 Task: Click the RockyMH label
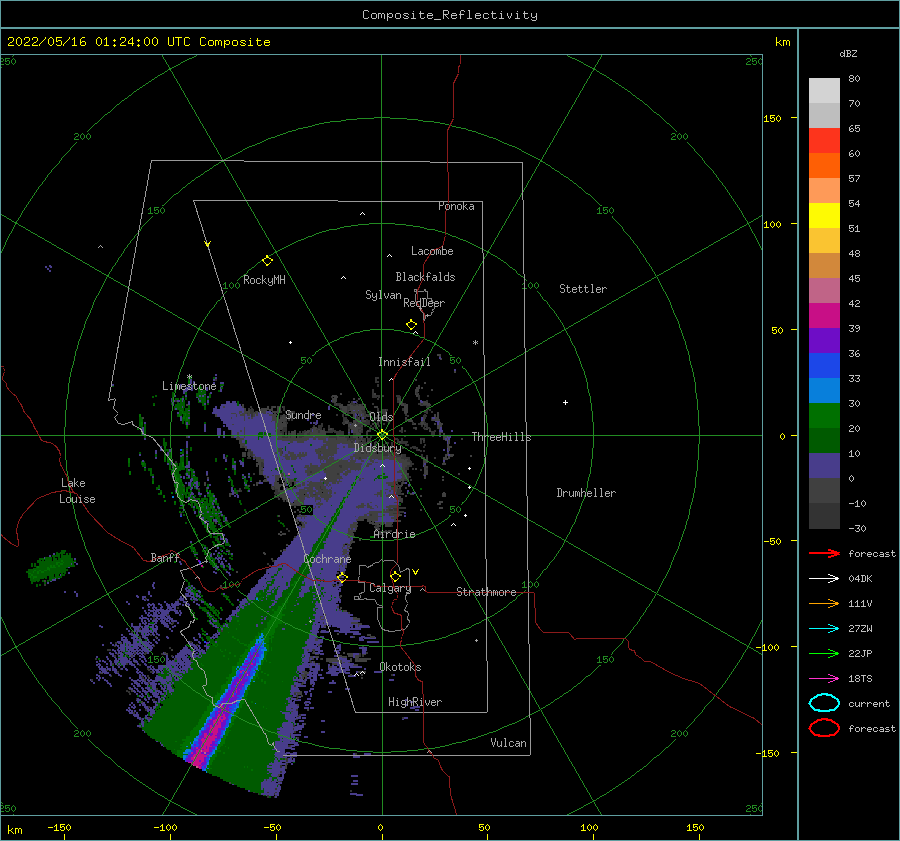[x=264, y=280]
